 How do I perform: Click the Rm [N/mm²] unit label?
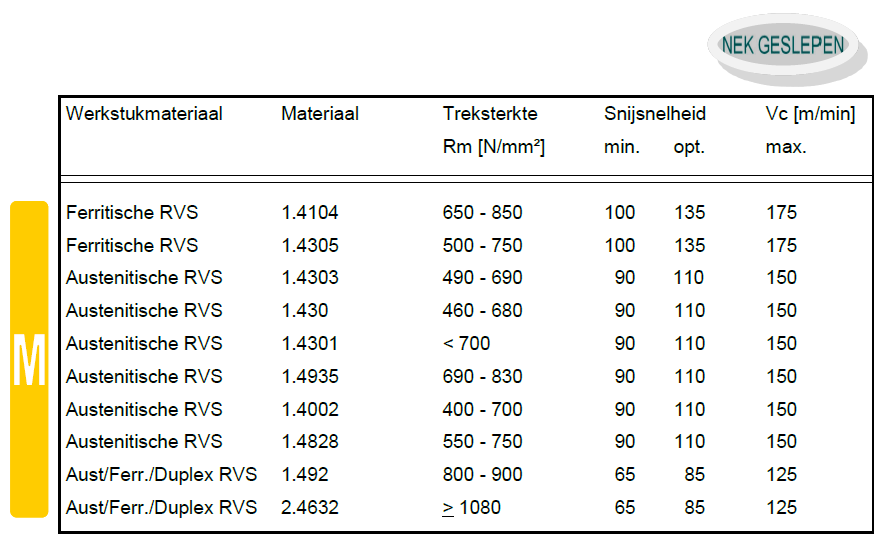pyautogui.click(x=494, y=147)
